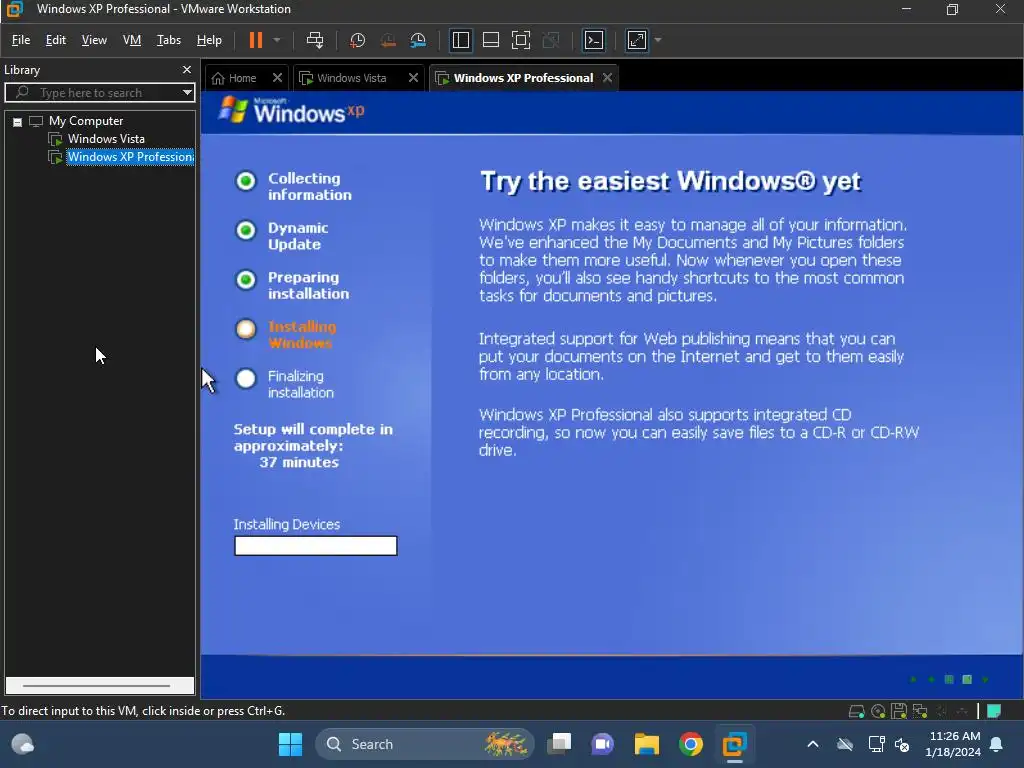Image resolution: width=1024 pixels, height=768 pixels.
Task: Take a snapshot of this virtual machine
Action: click(x=357, y=40)
